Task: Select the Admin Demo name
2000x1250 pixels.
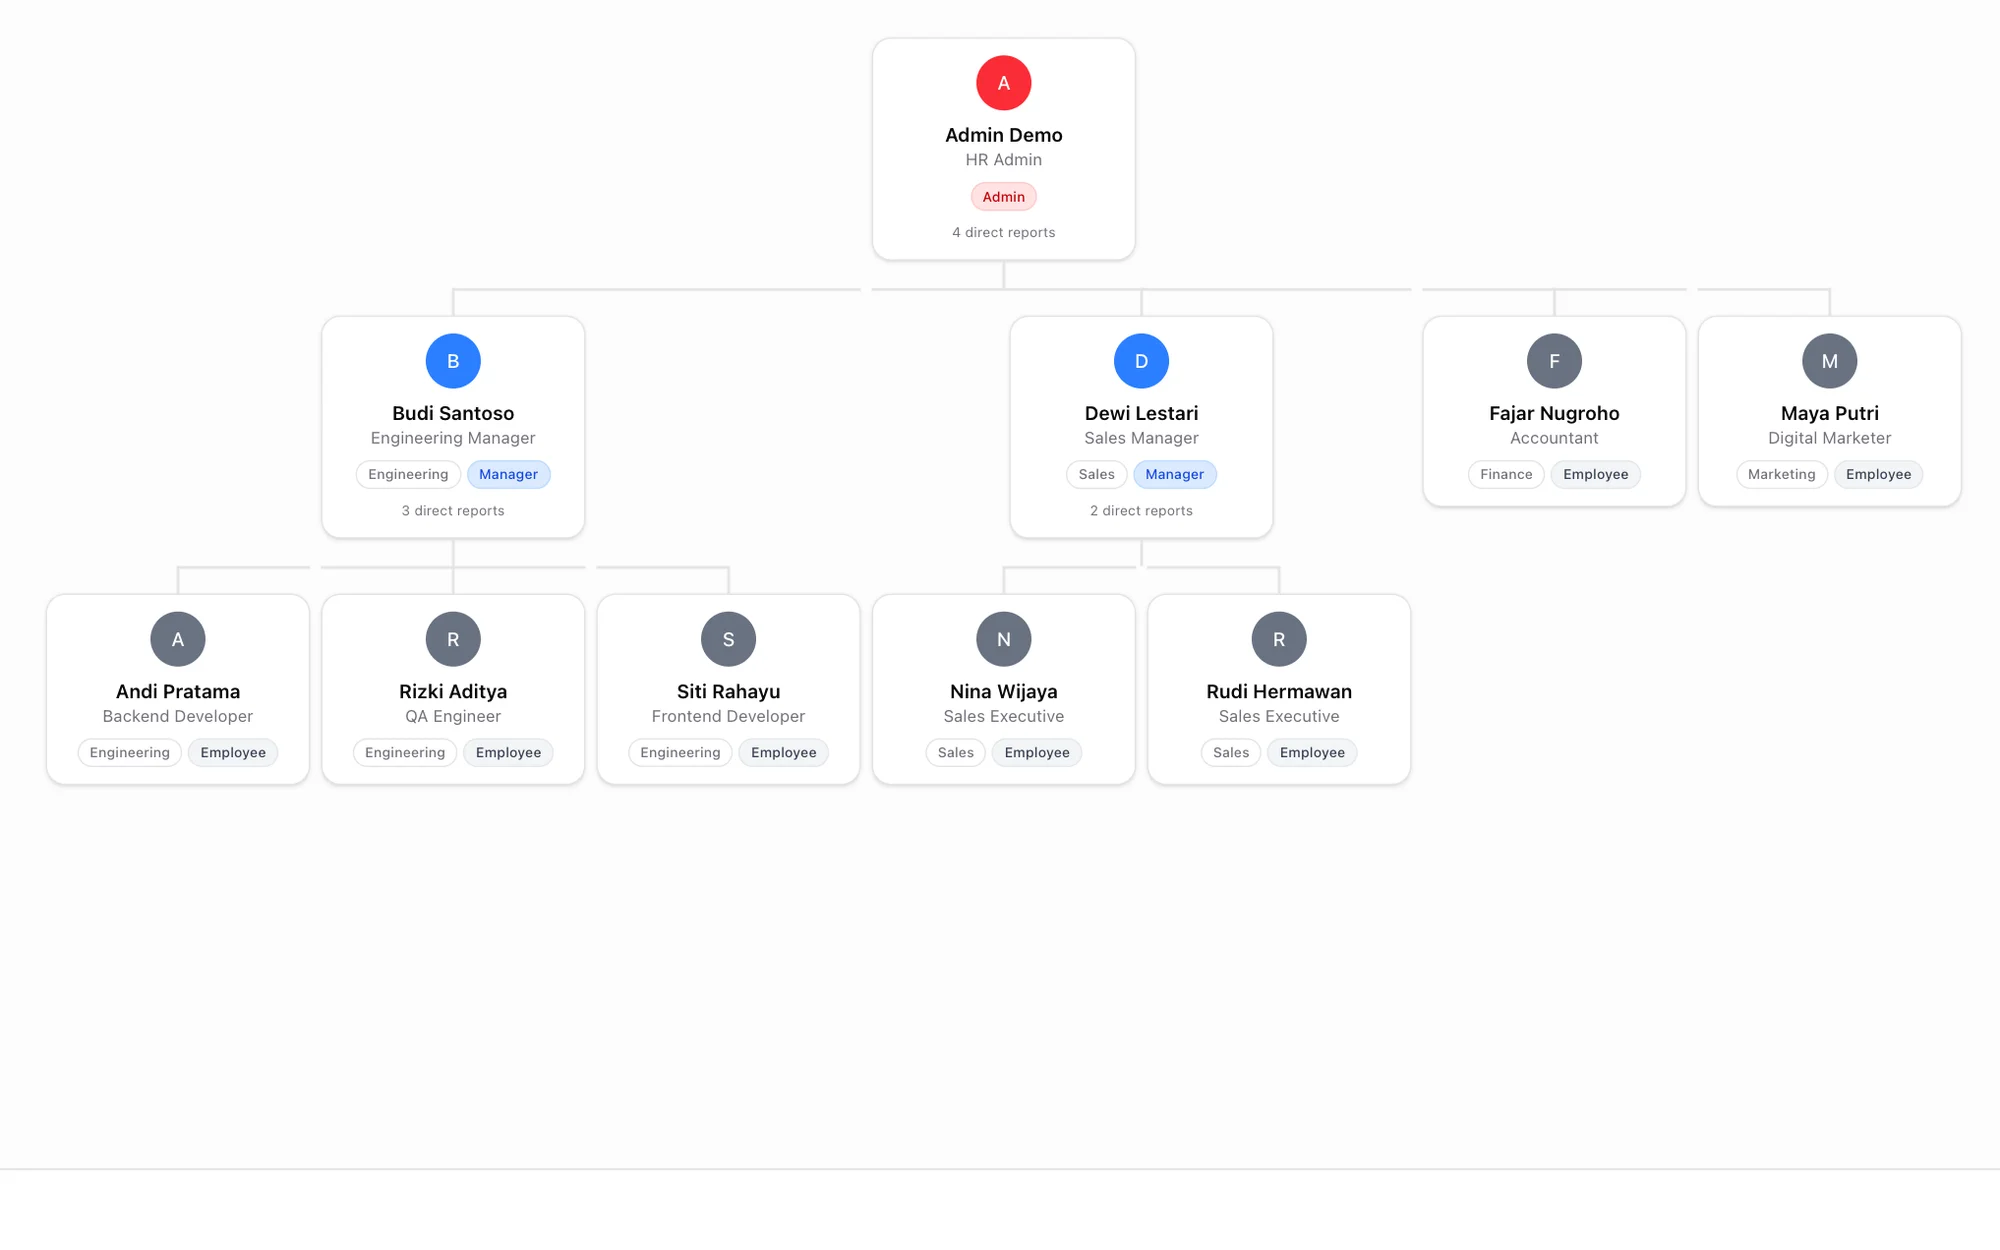Action: (1003, 135)
